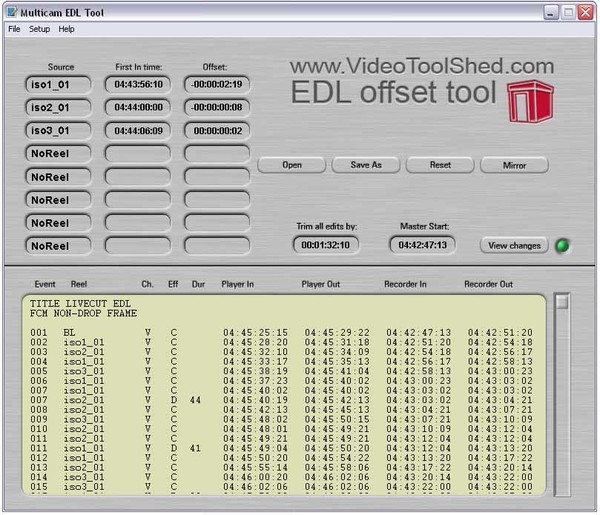Click the dissolve duration 41 value

pyautogui.click(x=195, y=448)
